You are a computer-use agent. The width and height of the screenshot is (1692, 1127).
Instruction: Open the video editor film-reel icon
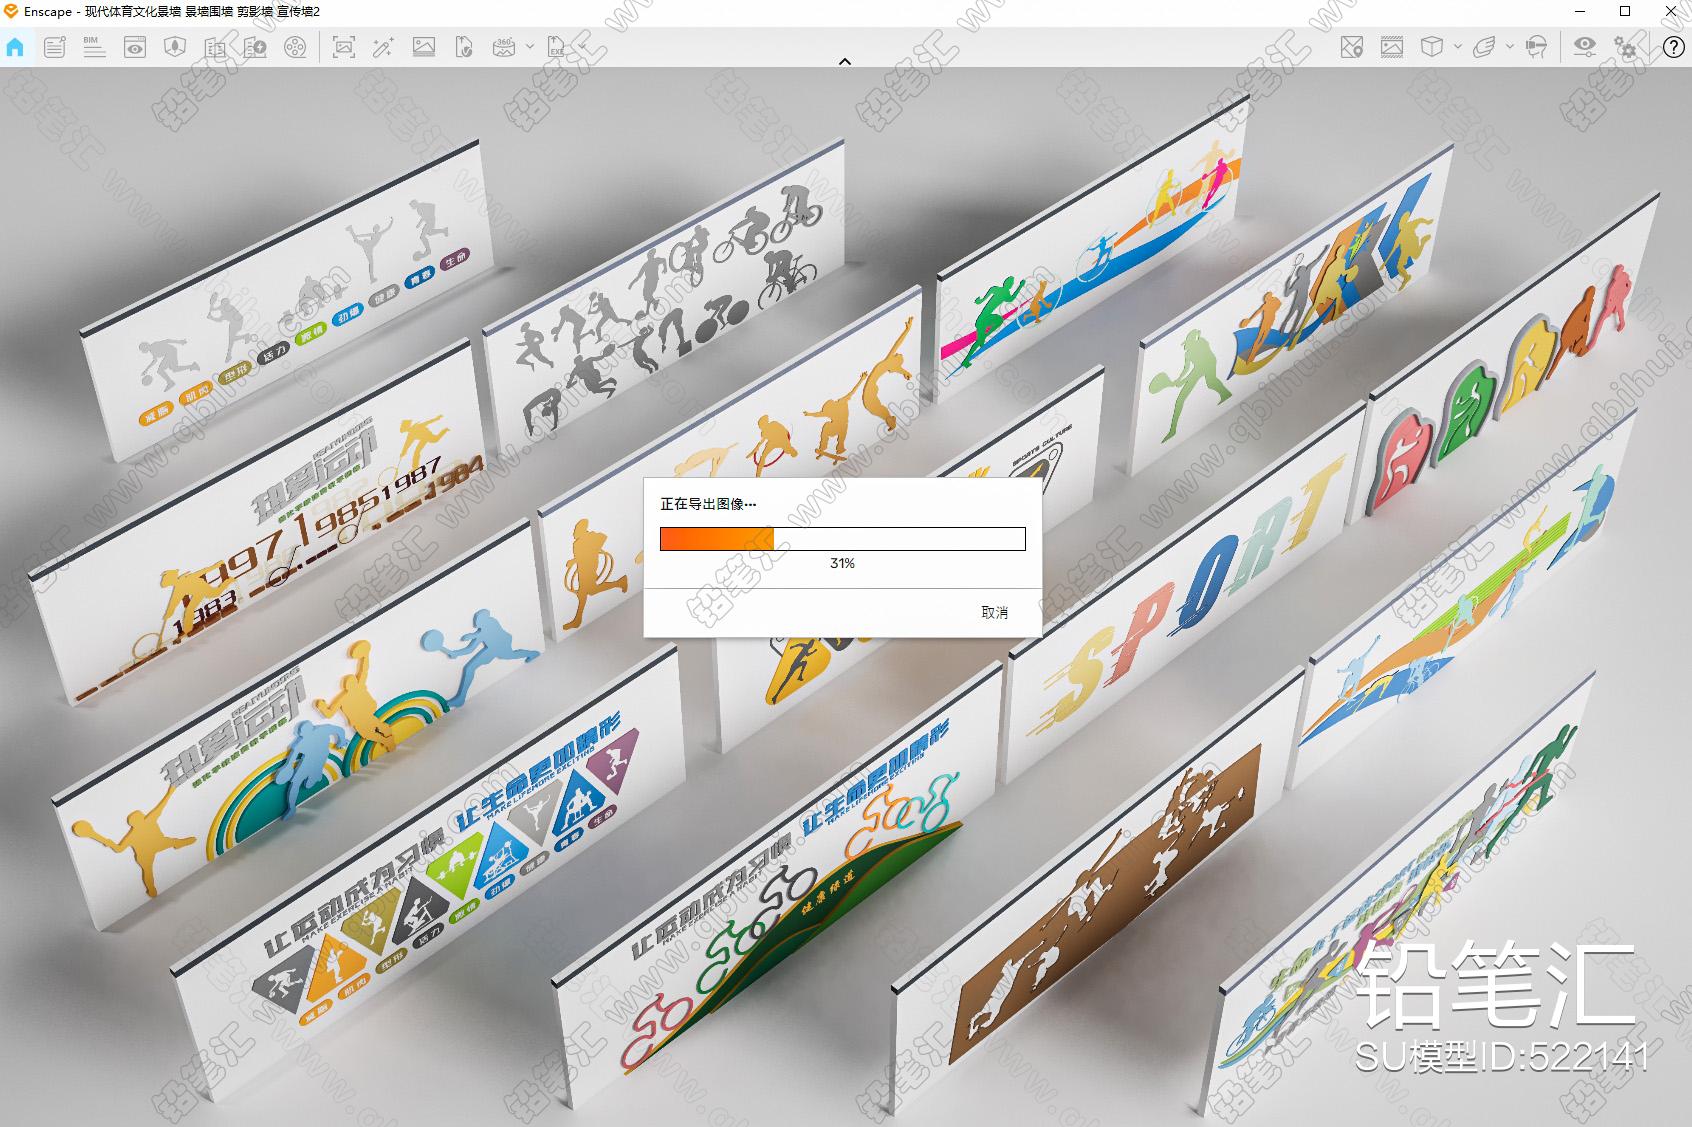295,47
